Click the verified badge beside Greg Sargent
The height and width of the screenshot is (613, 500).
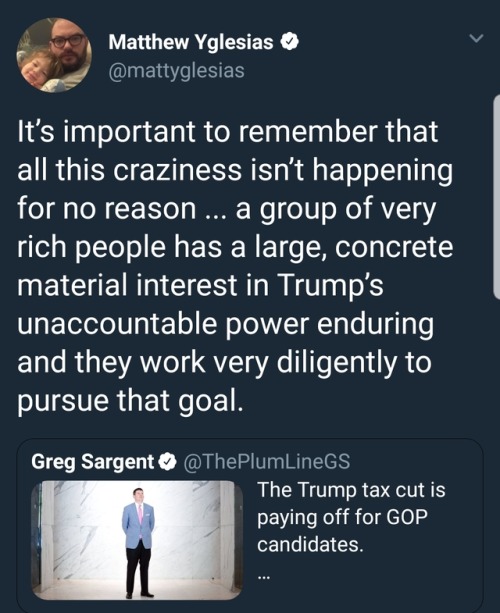tap(167, 462)
